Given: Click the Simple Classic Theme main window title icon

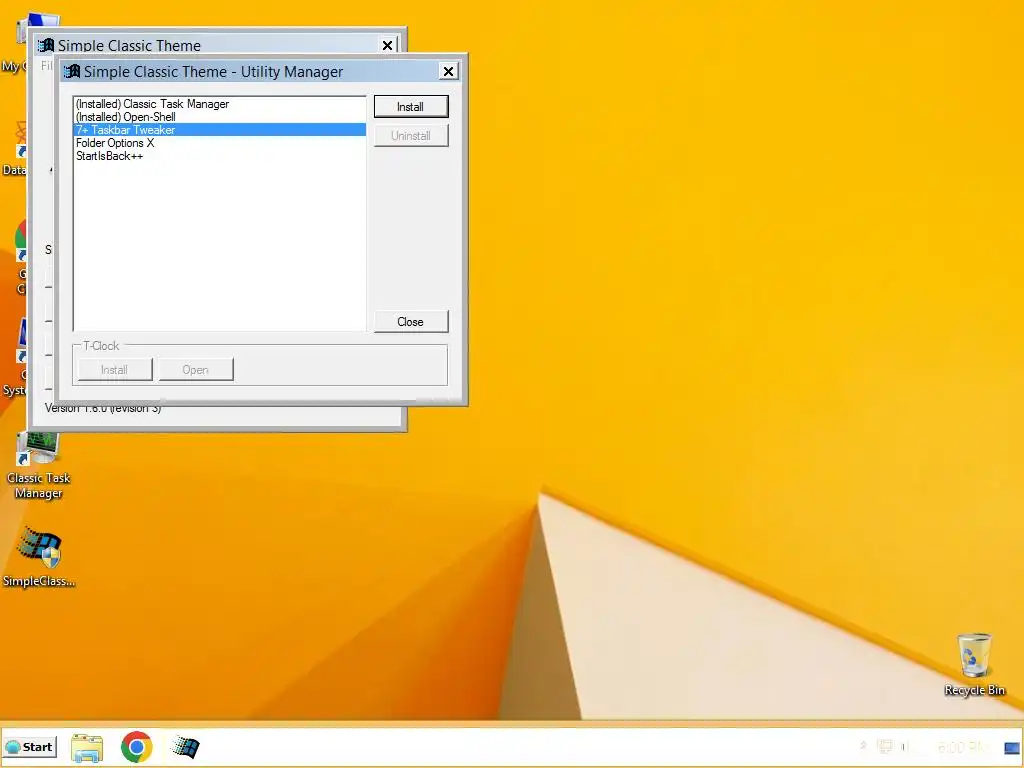Looking at the screenshot, I should 46,45.
